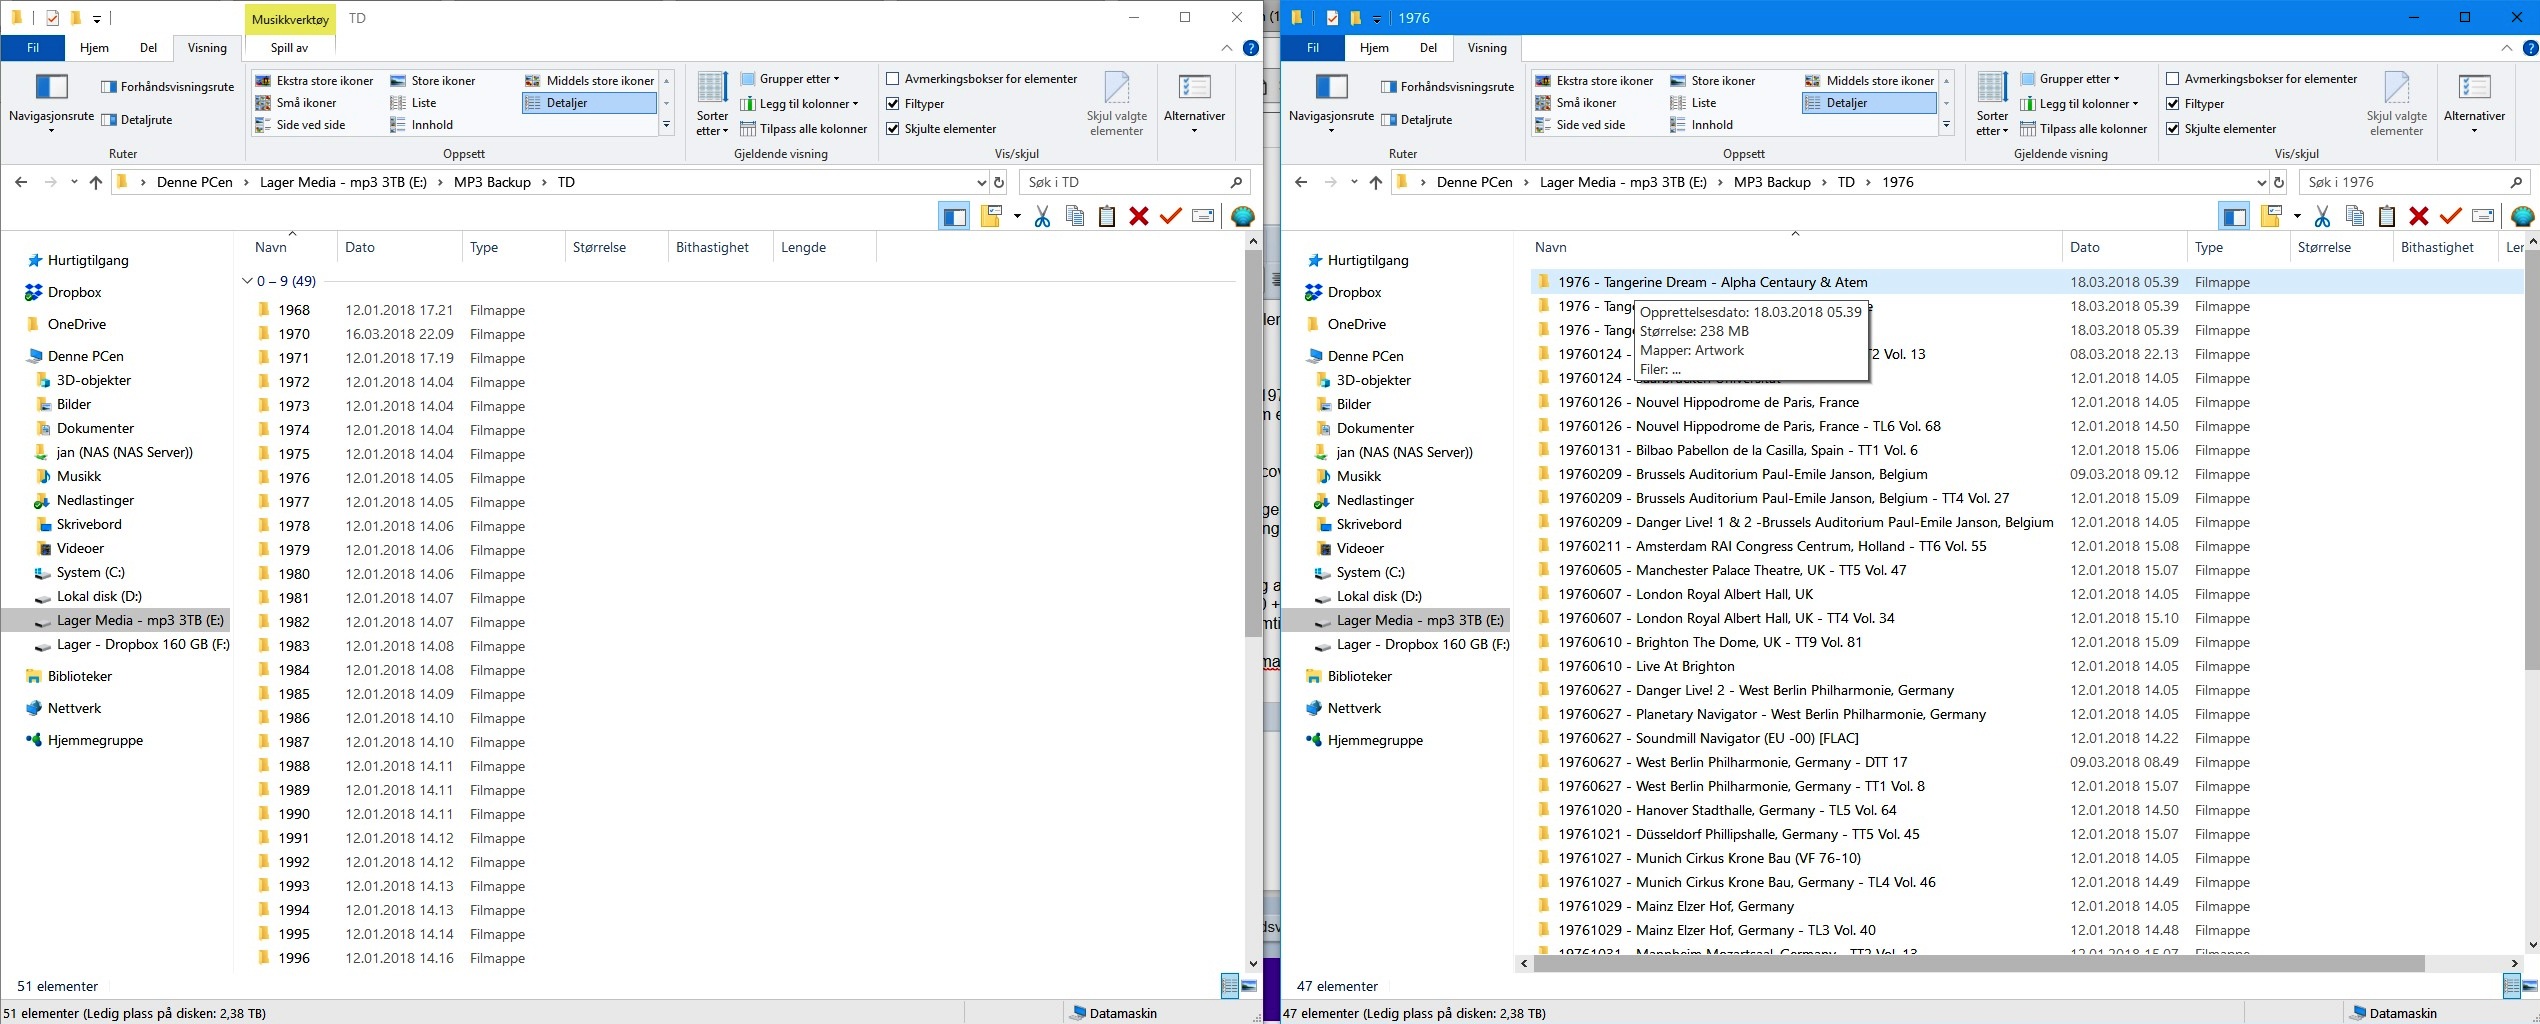This screenshot has width=2540, height=1024.
Task: Open the Del tab in the TD window
Action: click(148, 47)
